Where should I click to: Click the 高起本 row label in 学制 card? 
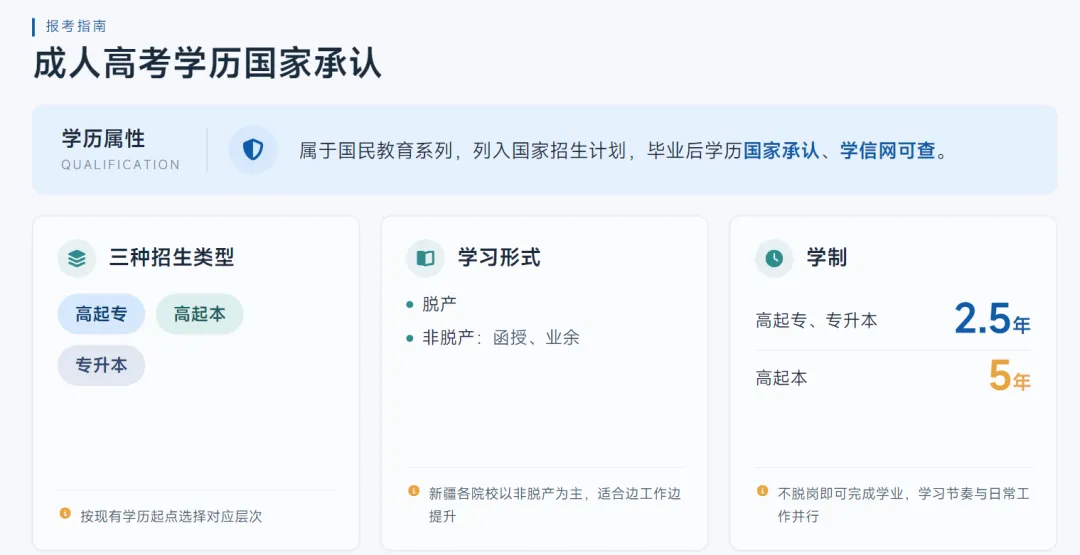[781, 378]
